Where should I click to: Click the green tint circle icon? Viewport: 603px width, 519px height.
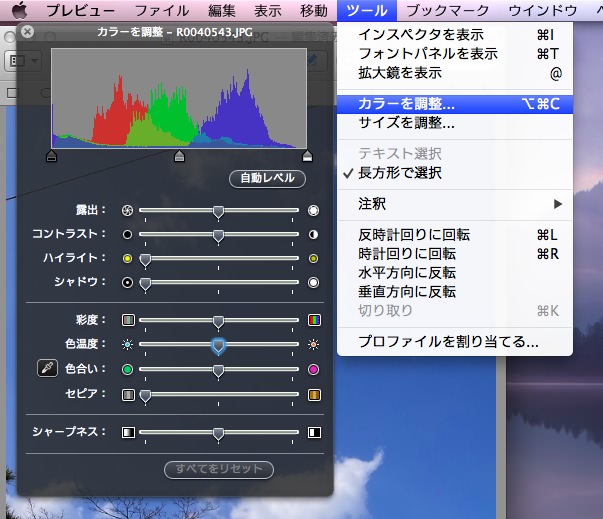point(127,369)
